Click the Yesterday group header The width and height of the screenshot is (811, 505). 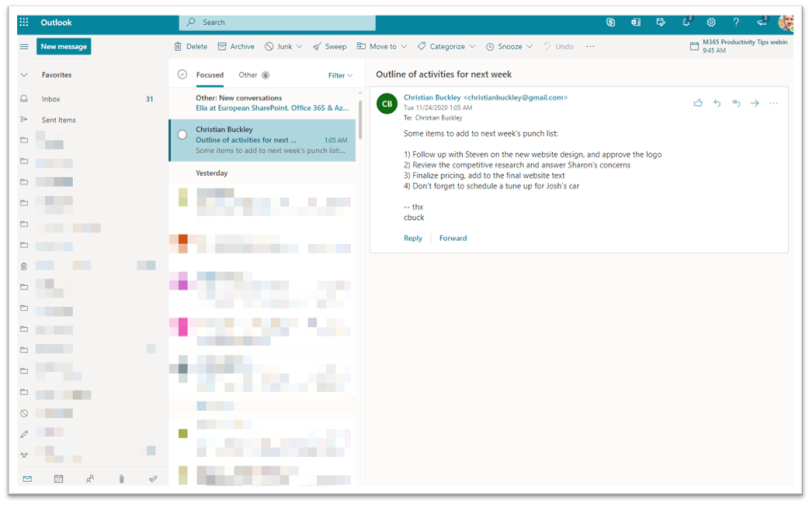tap(212, 173)
